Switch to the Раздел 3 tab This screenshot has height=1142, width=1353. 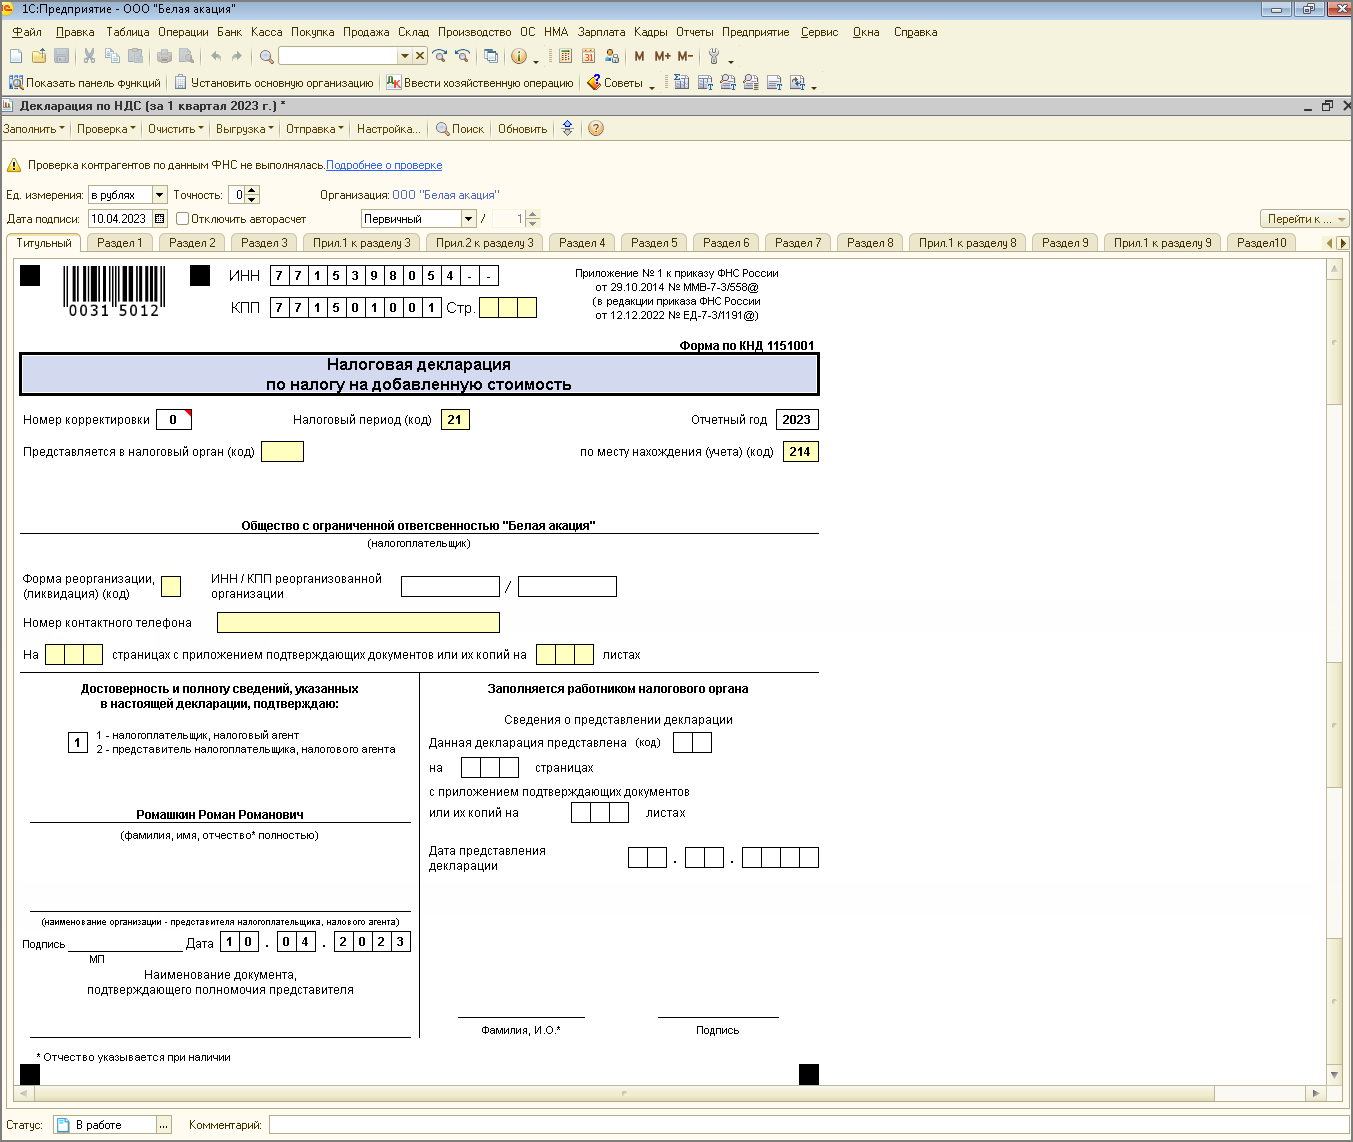click(264, 243)
